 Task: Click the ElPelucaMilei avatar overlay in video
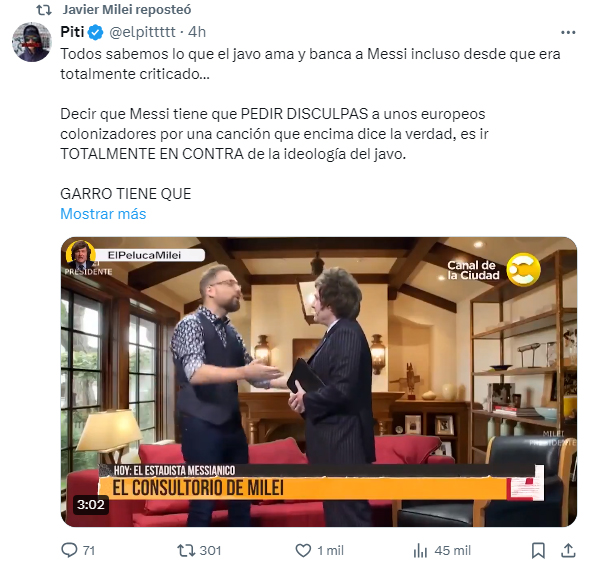tap(80, 254)
